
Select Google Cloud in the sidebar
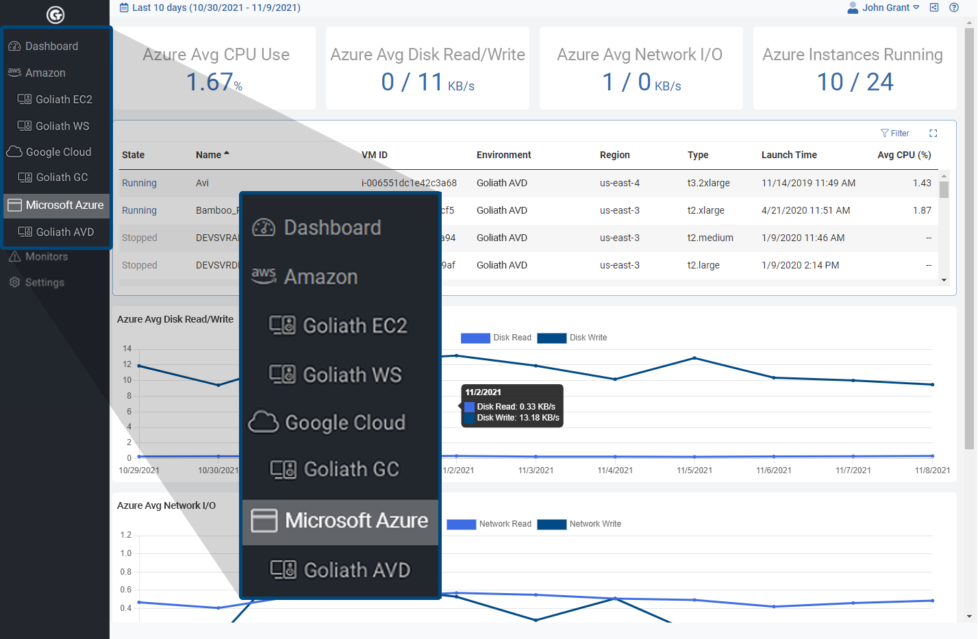pos(55,152)
